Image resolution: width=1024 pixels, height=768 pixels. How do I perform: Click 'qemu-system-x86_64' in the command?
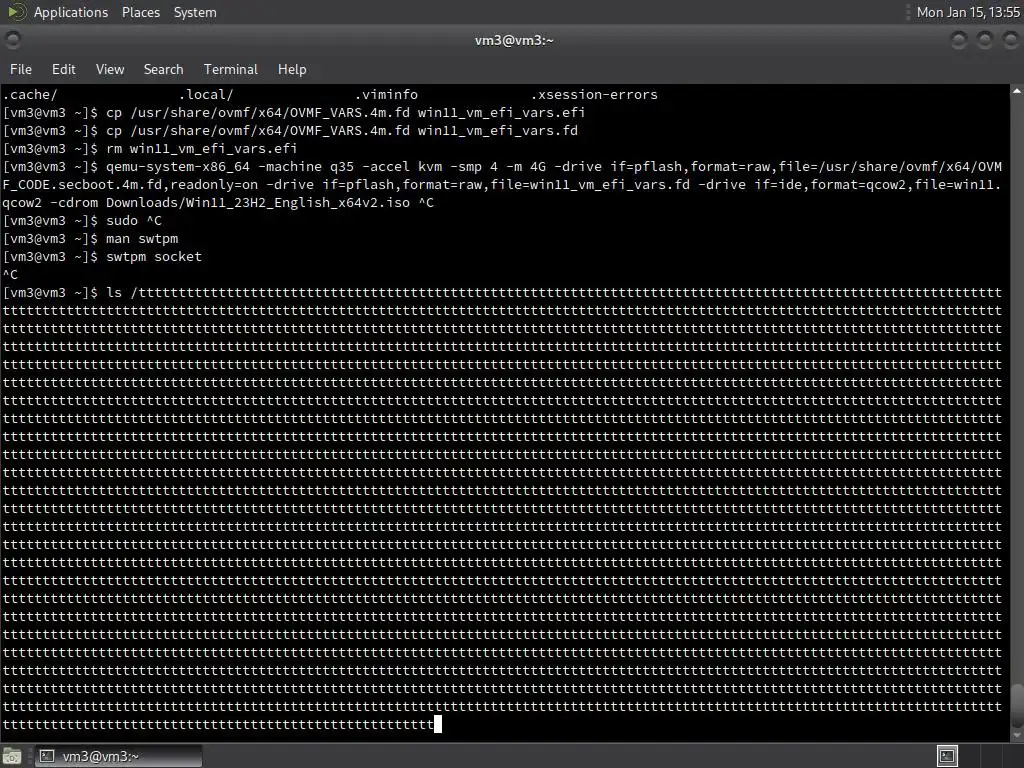tap(178, 167)
